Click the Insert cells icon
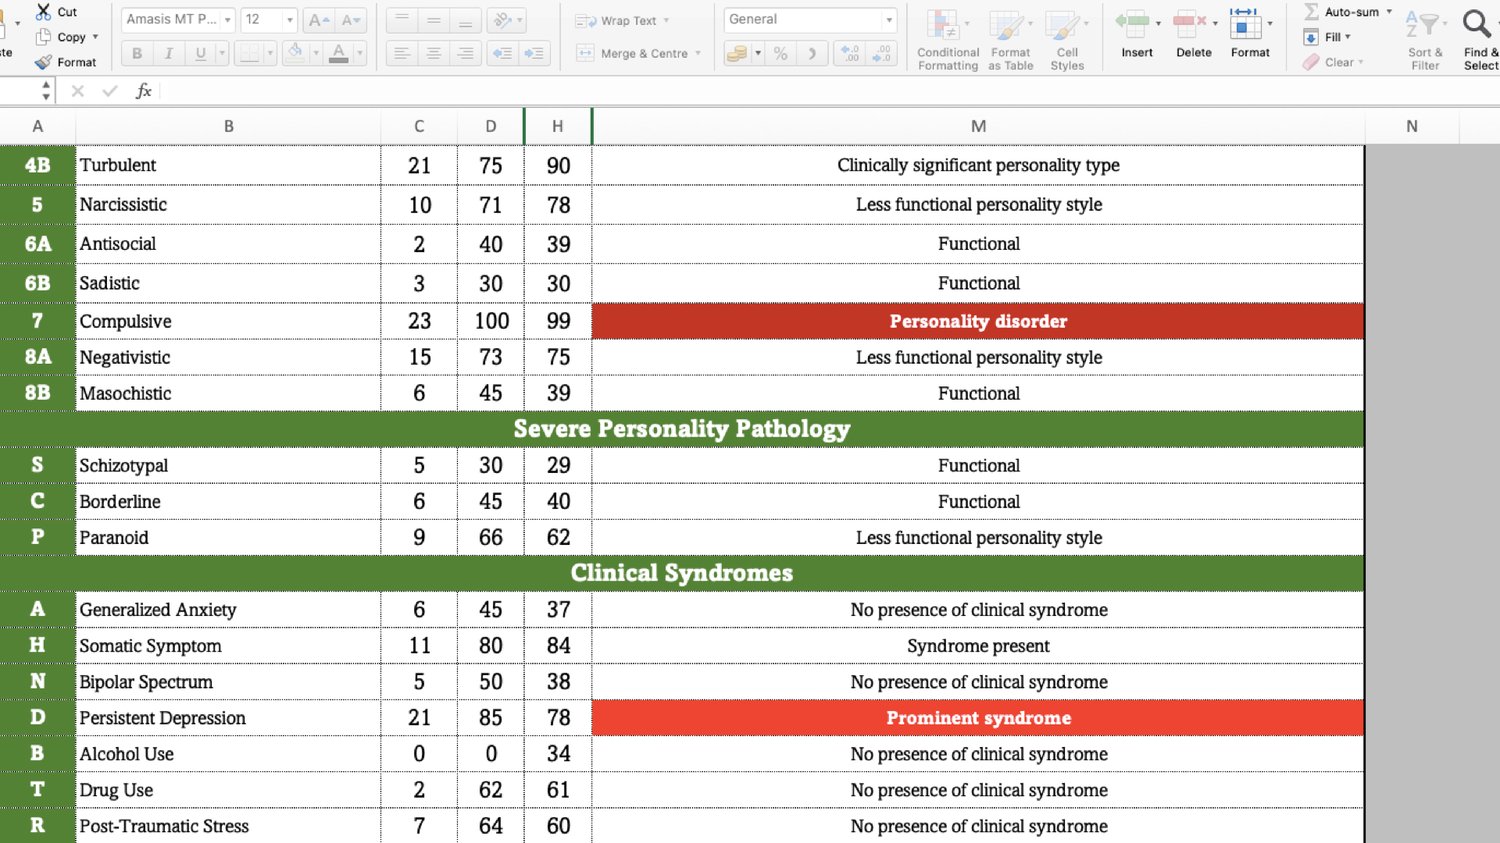1500x843 pixels. [x=1132, y=22]
